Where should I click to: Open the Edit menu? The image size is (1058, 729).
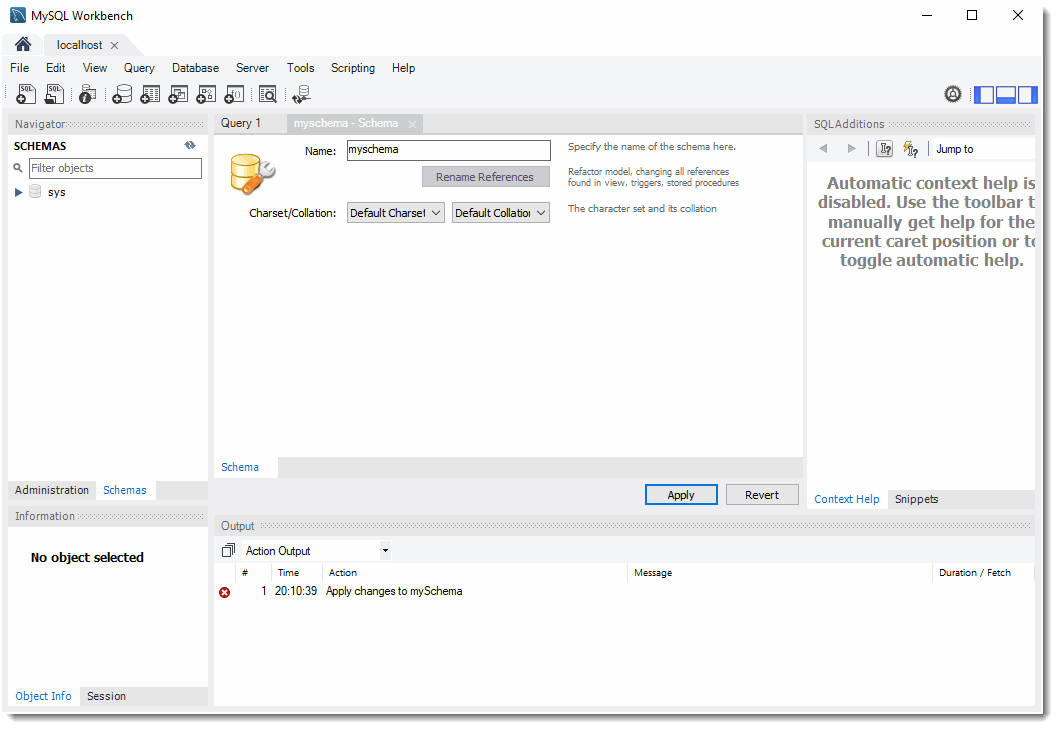(55, 68)
